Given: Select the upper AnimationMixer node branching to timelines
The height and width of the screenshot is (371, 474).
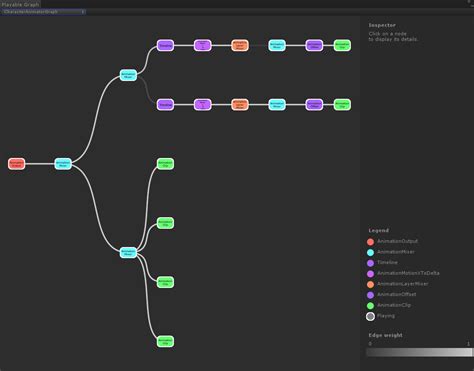Looking at the screenshot, I should point(128,75).
